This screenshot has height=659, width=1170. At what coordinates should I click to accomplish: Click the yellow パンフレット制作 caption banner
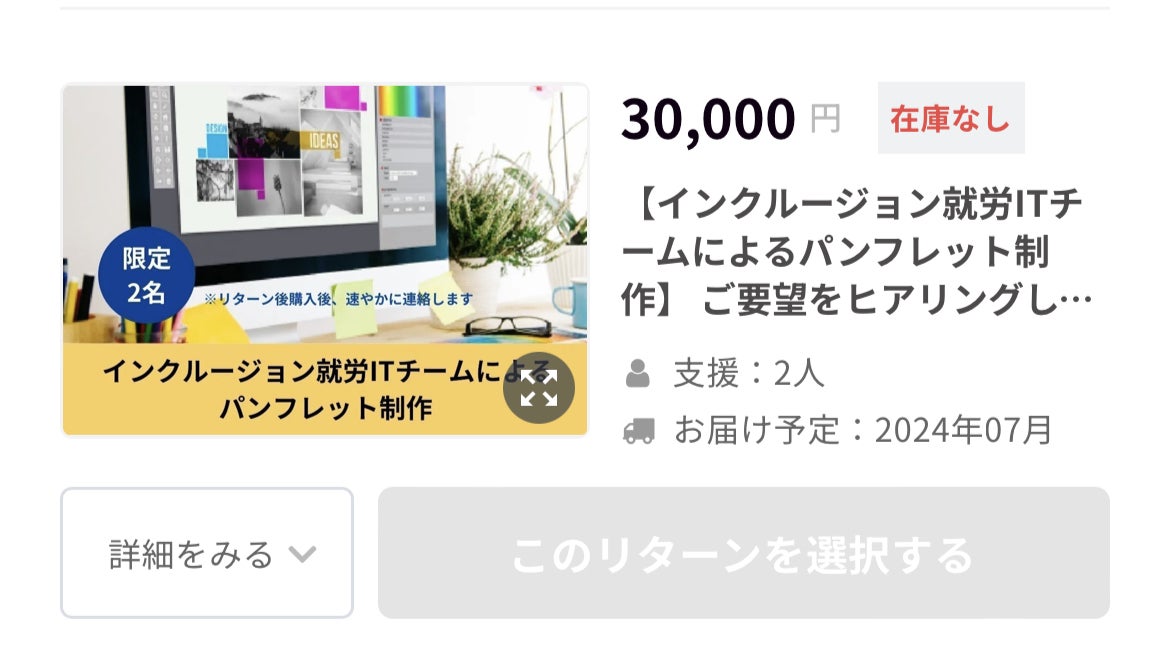click(325, 389)
